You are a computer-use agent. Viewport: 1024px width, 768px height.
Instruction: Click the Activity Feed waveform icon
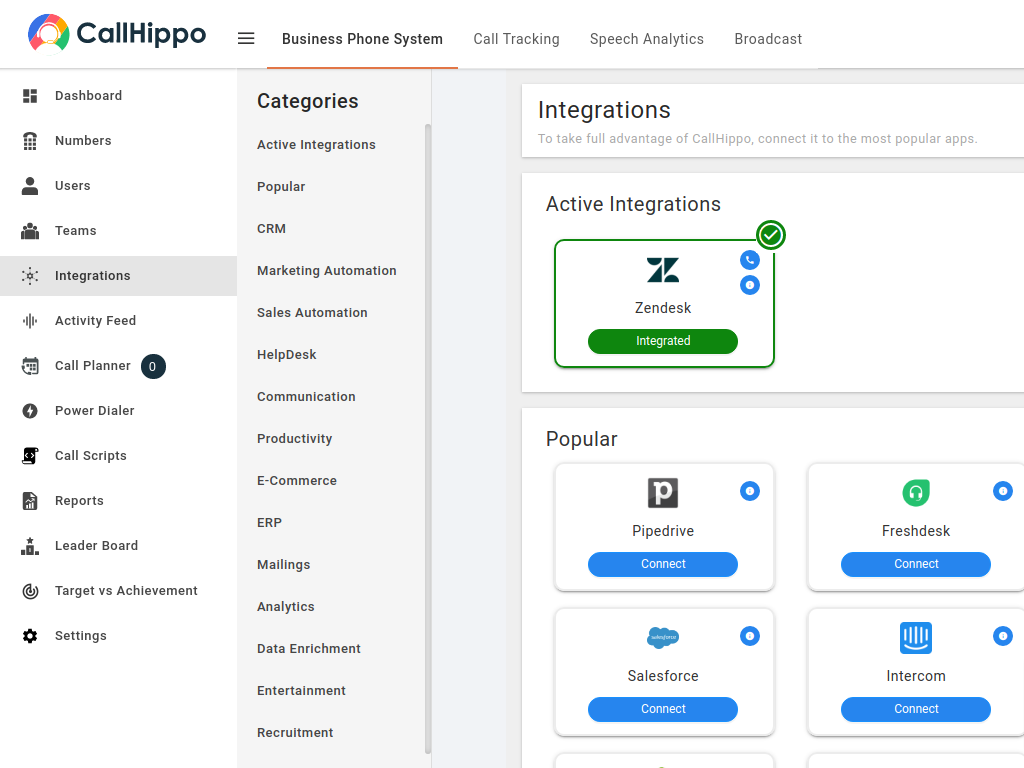(x=30, y=321)
